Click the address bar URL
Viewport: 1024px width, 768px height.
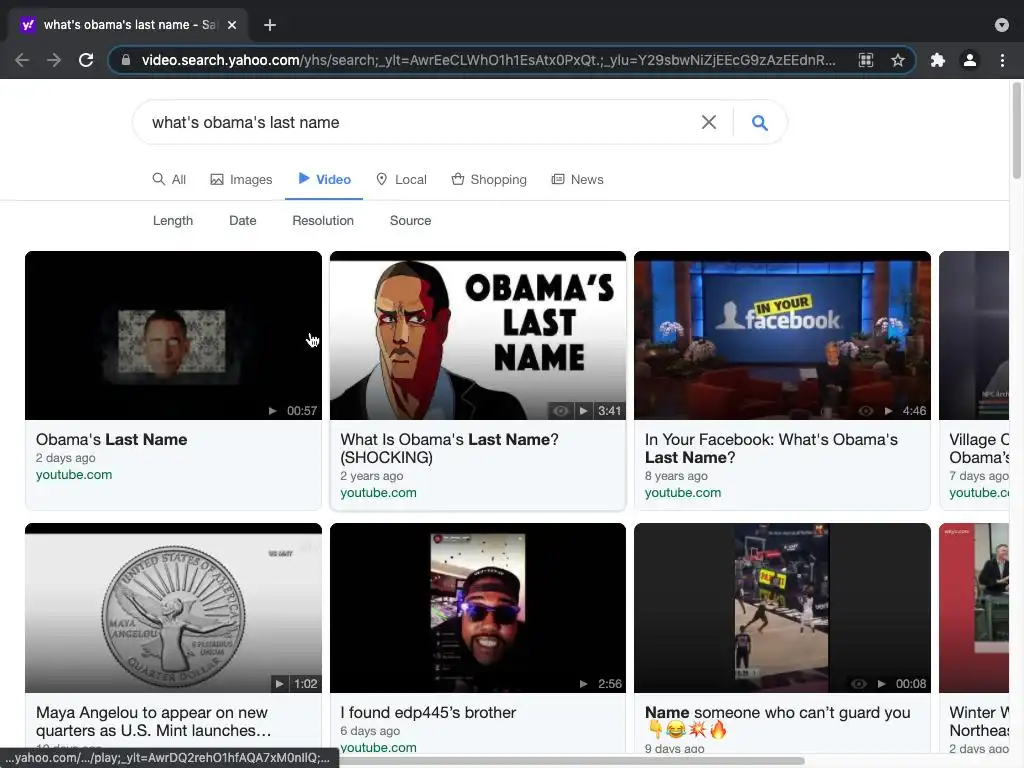coord(488,60)
